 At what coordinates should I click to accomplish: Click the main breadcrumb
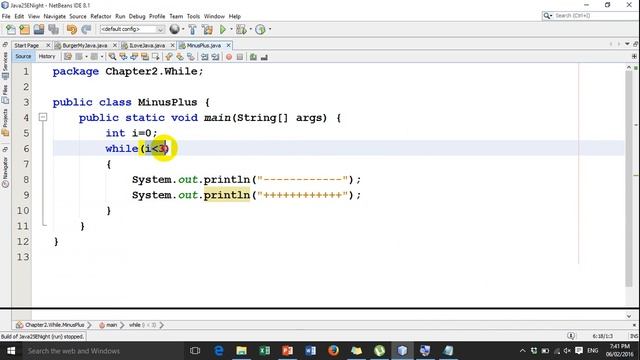(108, 325)
